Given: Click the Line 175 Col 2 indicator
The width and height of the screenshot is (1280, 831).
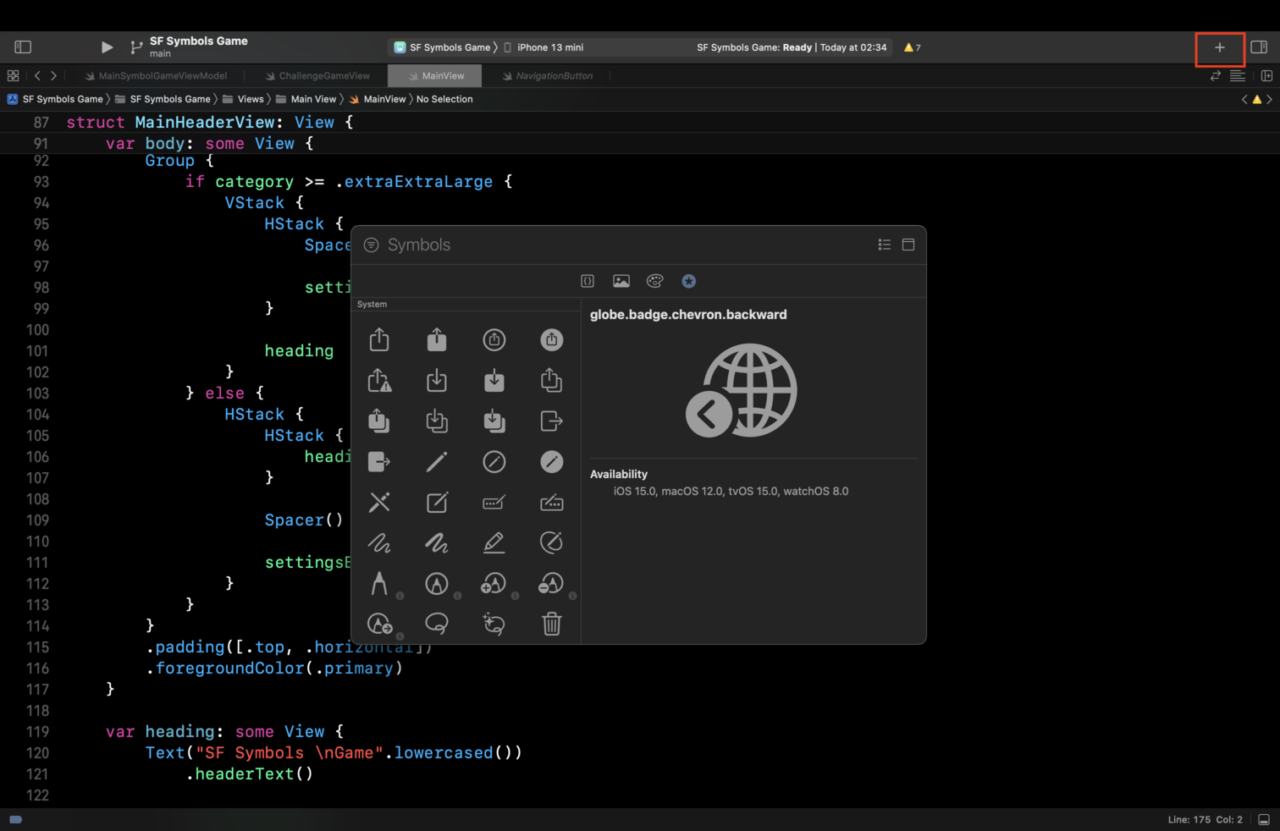Looking at the screenshot, I should click(1205, 820).
